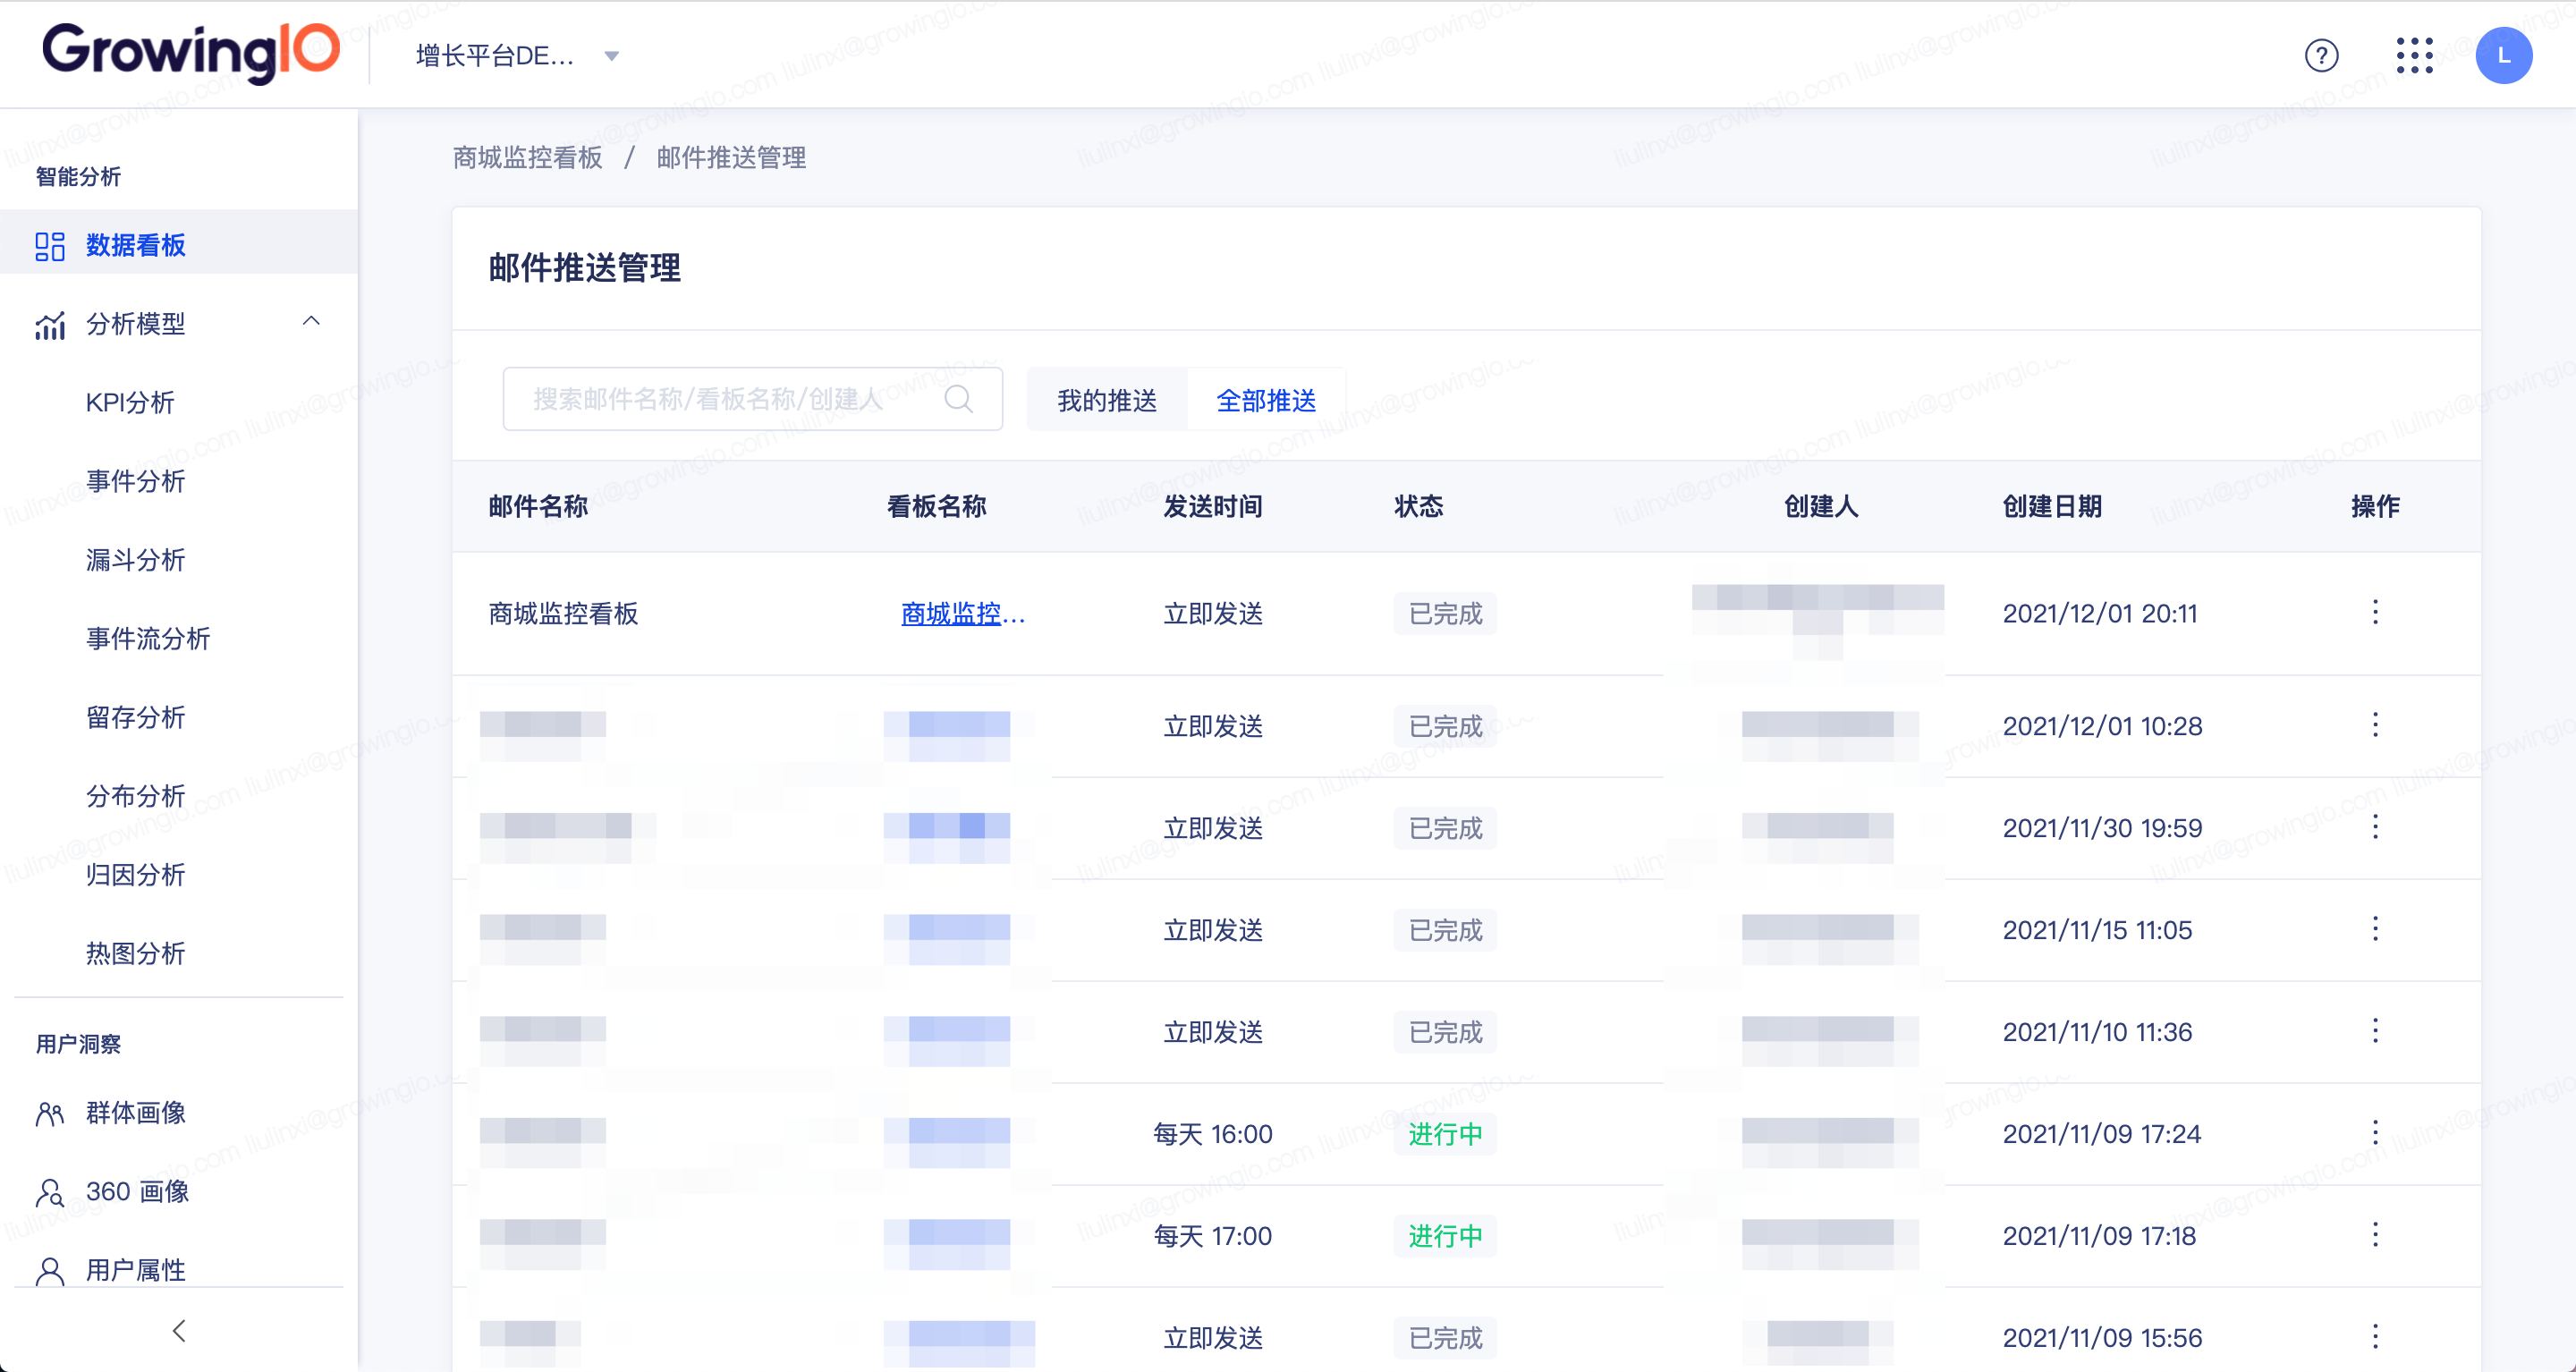Open 用户属性 in the sidebar
Image resolution: width=2576 pixels, height=1372 pixels.
point(135,1270)
